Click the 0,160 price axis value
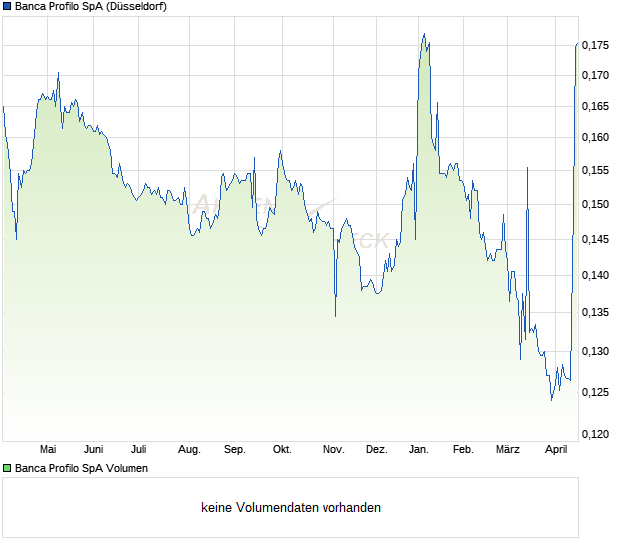This screenshot has width=620, height=546. (595, 137)
